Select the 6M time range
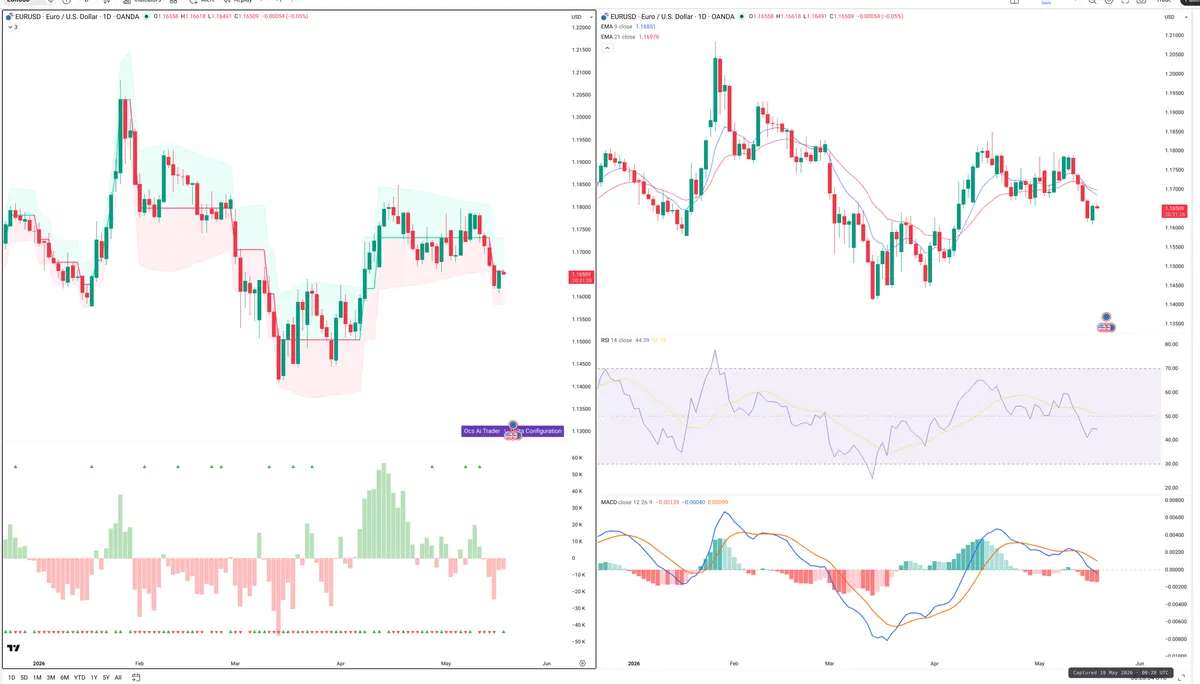The height and width of the screenshot is (684, 1200). tap(65, 677)
